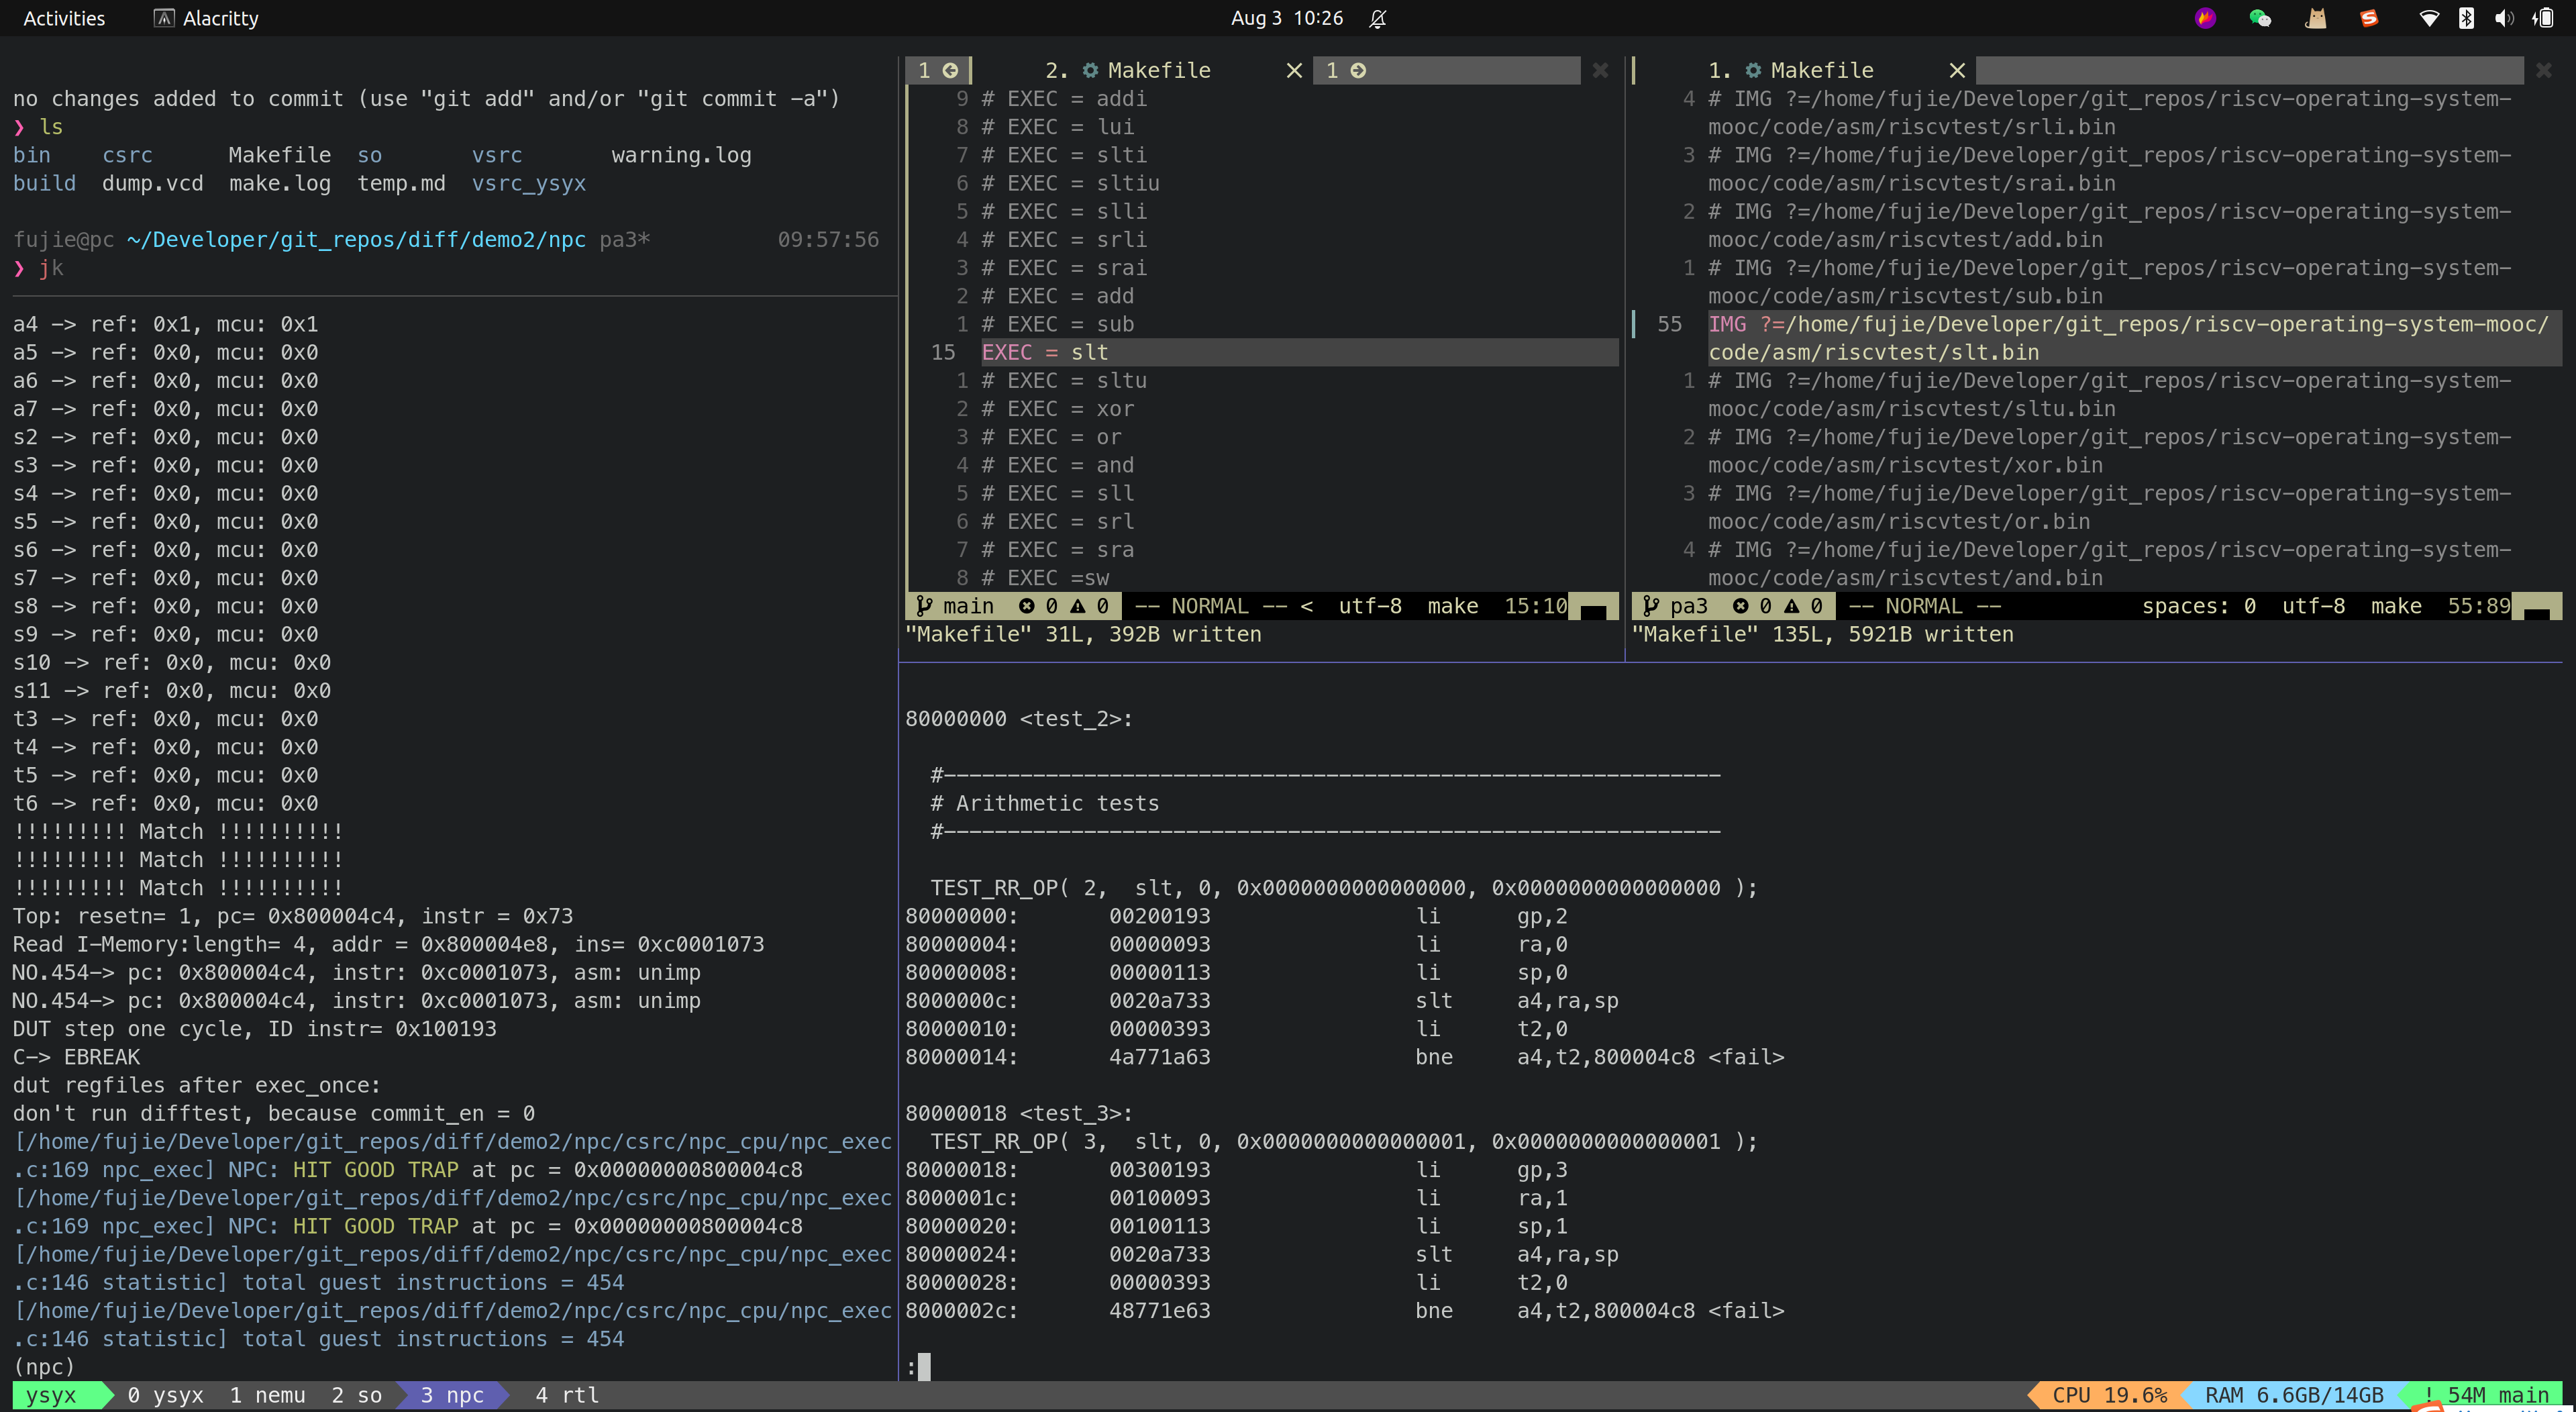Click the Alacritty app icon in top bar
Screen dimensions: 2576x1412
pos(164,18)
